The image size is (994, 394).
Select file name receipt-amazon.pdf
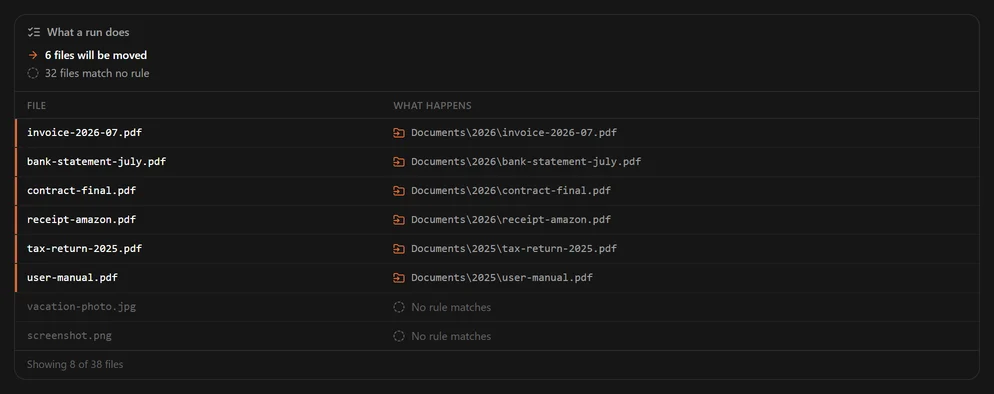tap(81, 220)
